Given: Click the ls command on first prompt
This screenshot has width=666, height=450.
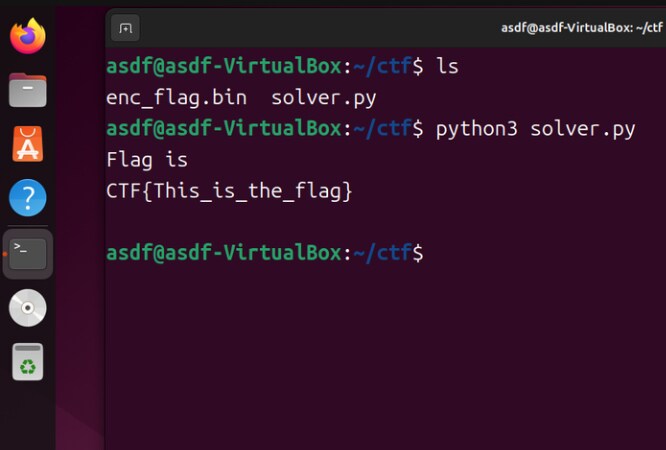Looking at the screenshot, I should pos(447,67).
